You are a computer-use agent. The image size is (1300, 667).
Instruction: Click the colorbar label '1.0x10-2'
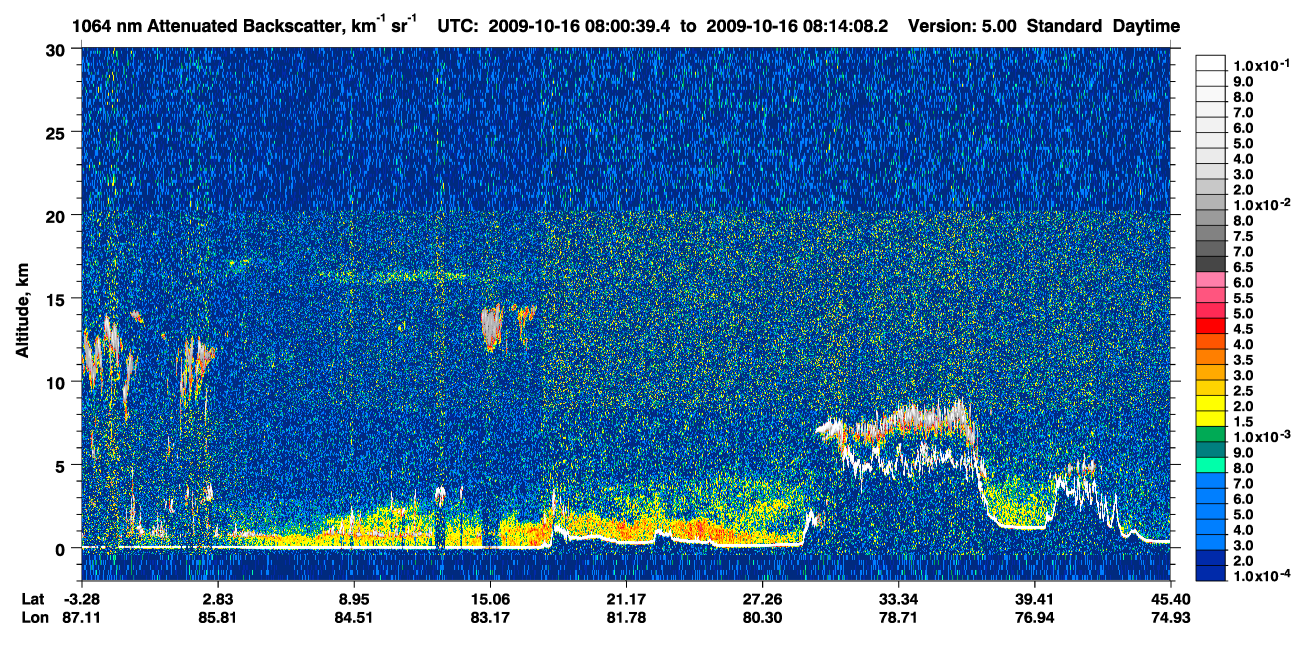[1262, 203]
